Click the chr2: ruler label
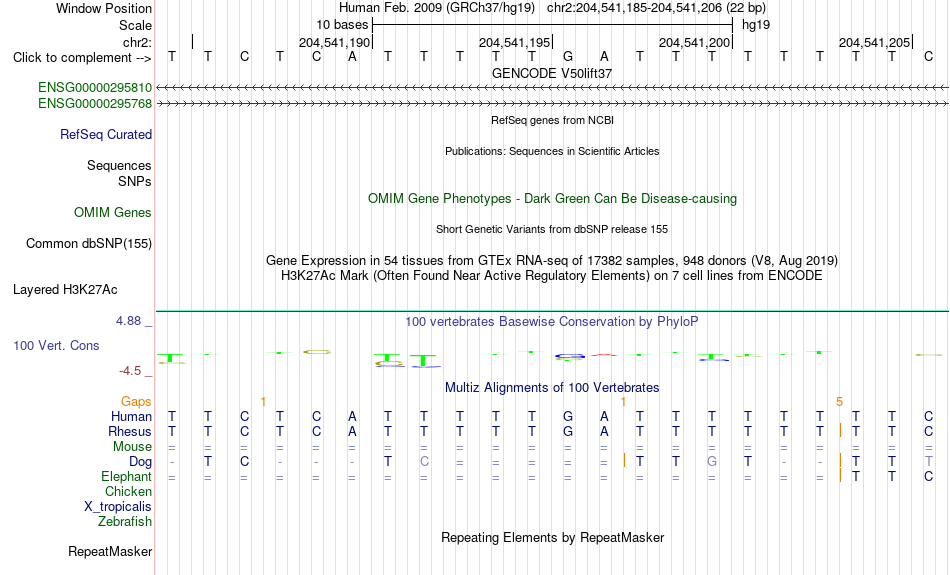 (x=138, y=42)
